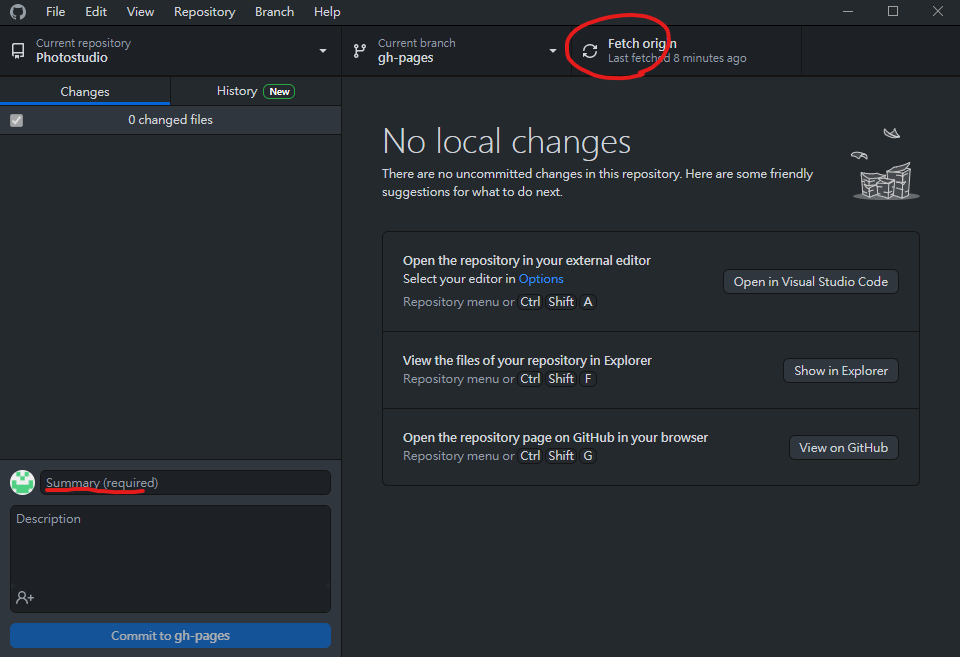The image size is (960, 657).
Task: Click the add co-authors person icon
Action: pos(25,597)
